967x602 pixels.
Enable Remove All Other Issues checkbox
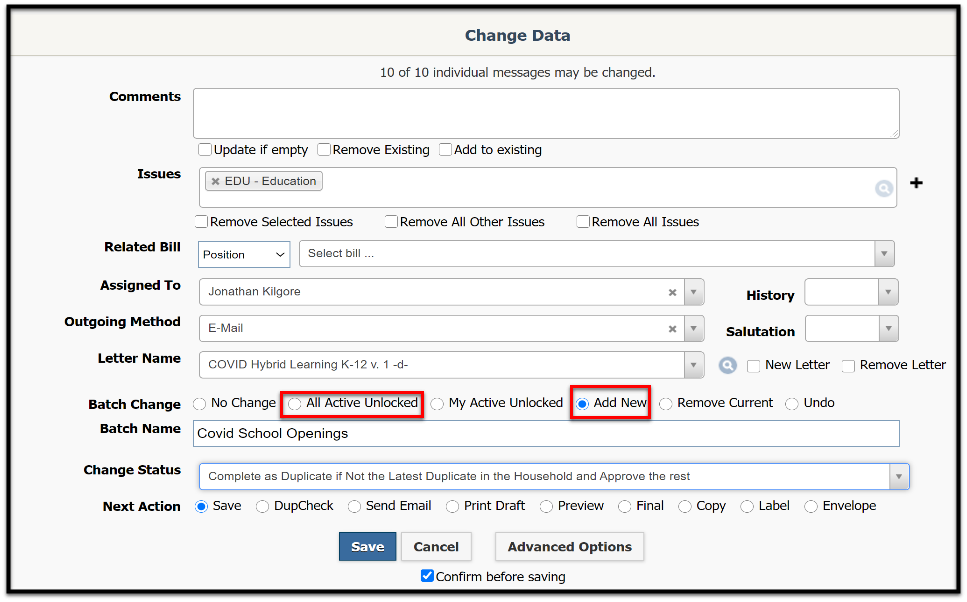[x=391, y=221]
